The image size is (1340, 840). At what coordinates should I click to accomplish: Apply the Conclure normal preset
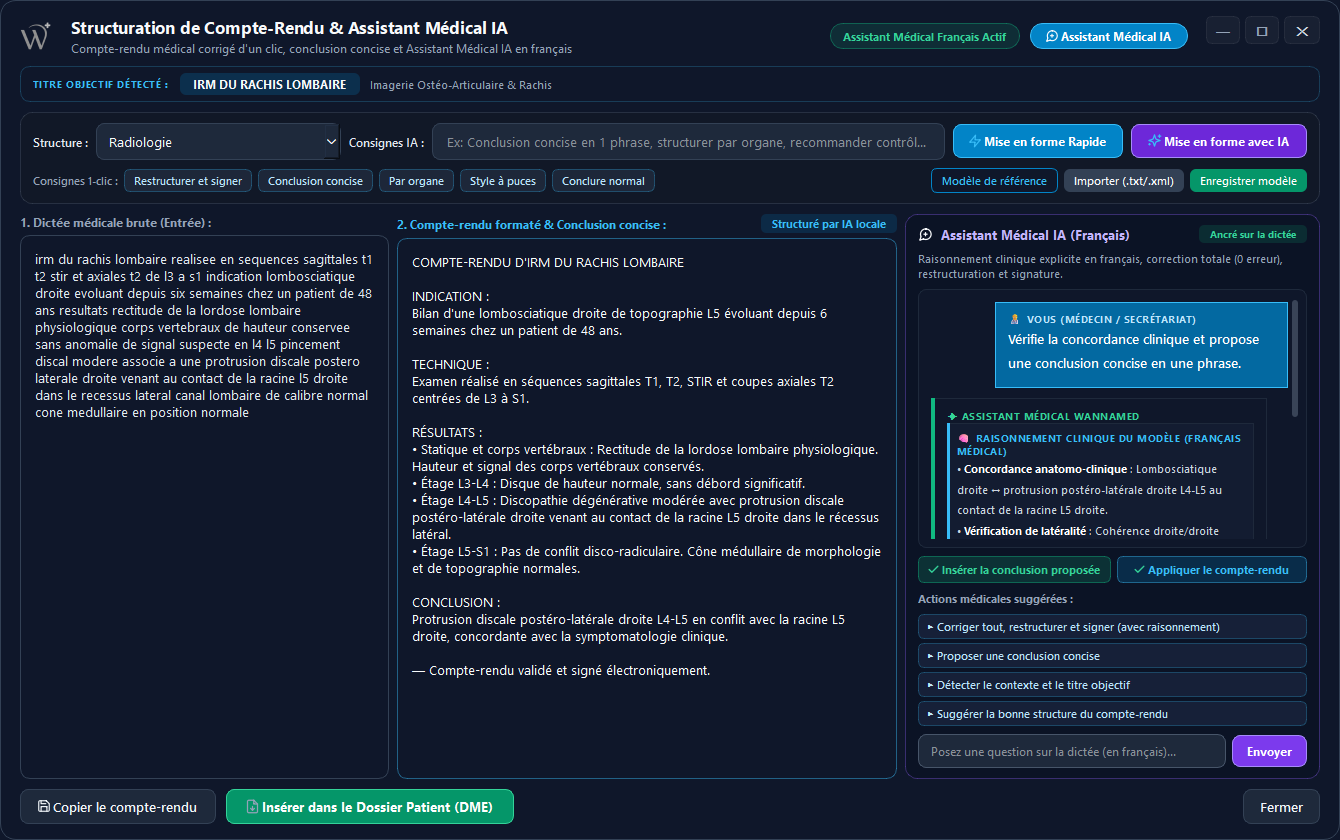(x=603, y=181)
